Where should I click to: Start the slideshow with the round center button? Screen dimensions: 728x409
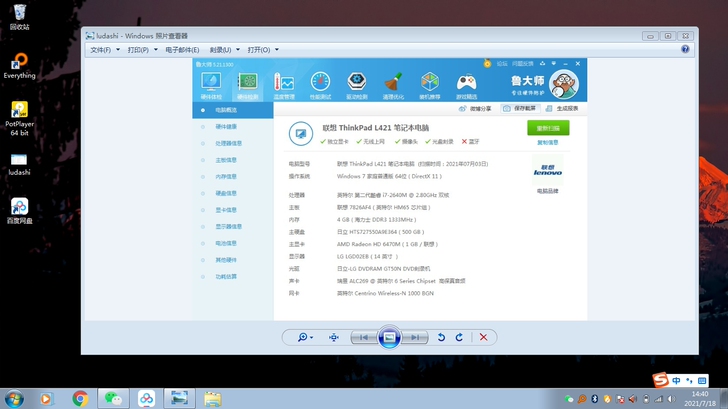tap(389, 338)
